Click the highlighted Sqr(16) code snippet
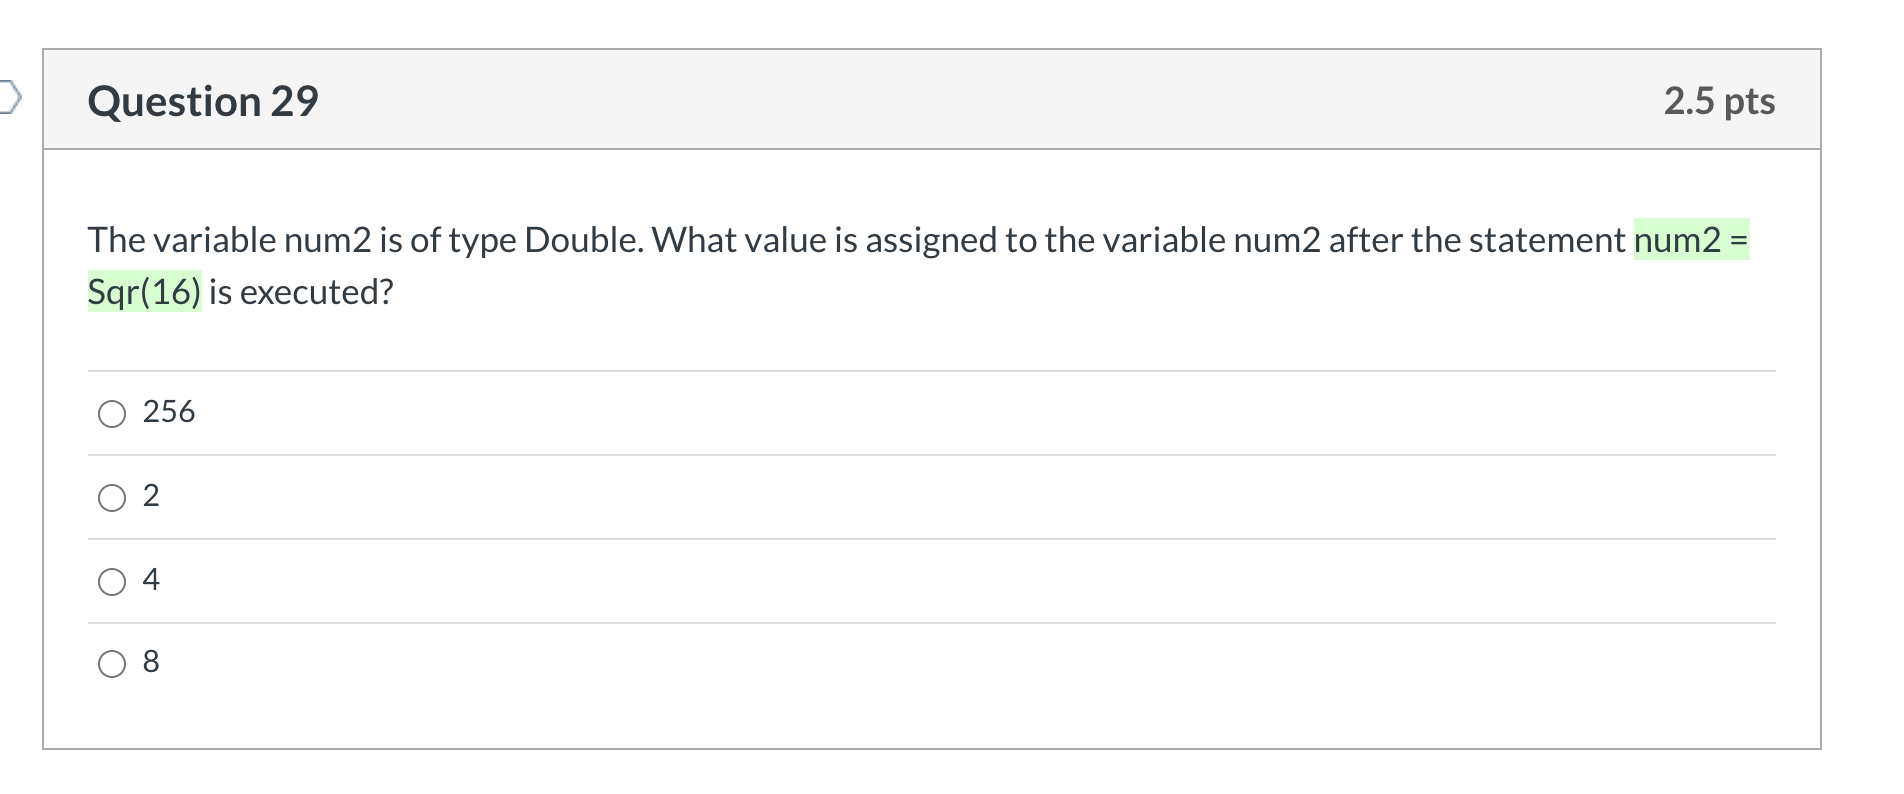1904x794 pixels. (143, 291)
